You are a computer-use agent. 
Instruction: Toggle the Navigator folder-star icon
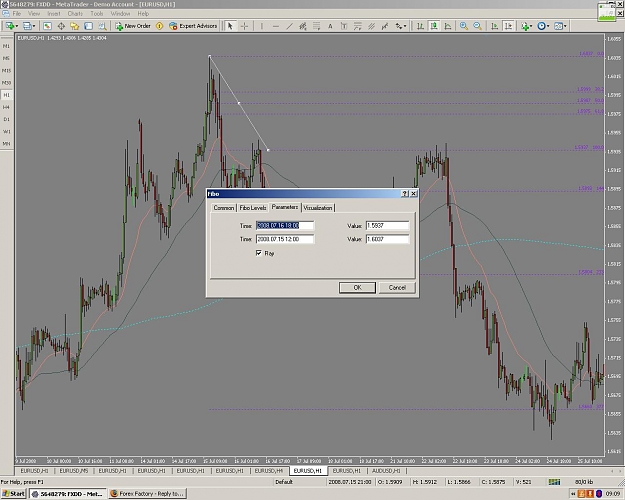coord(75,26)
